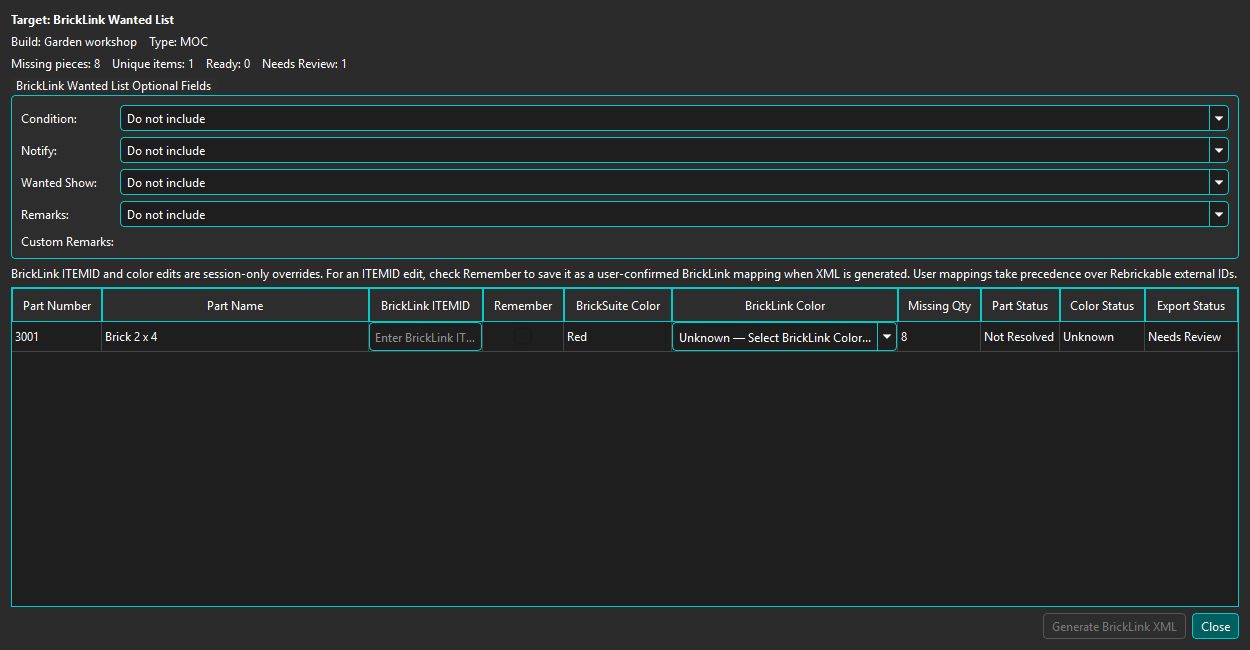Screen dimensions: 1250x650
Task: Click the Build: Garden workshop text
Action: (74, 42)
